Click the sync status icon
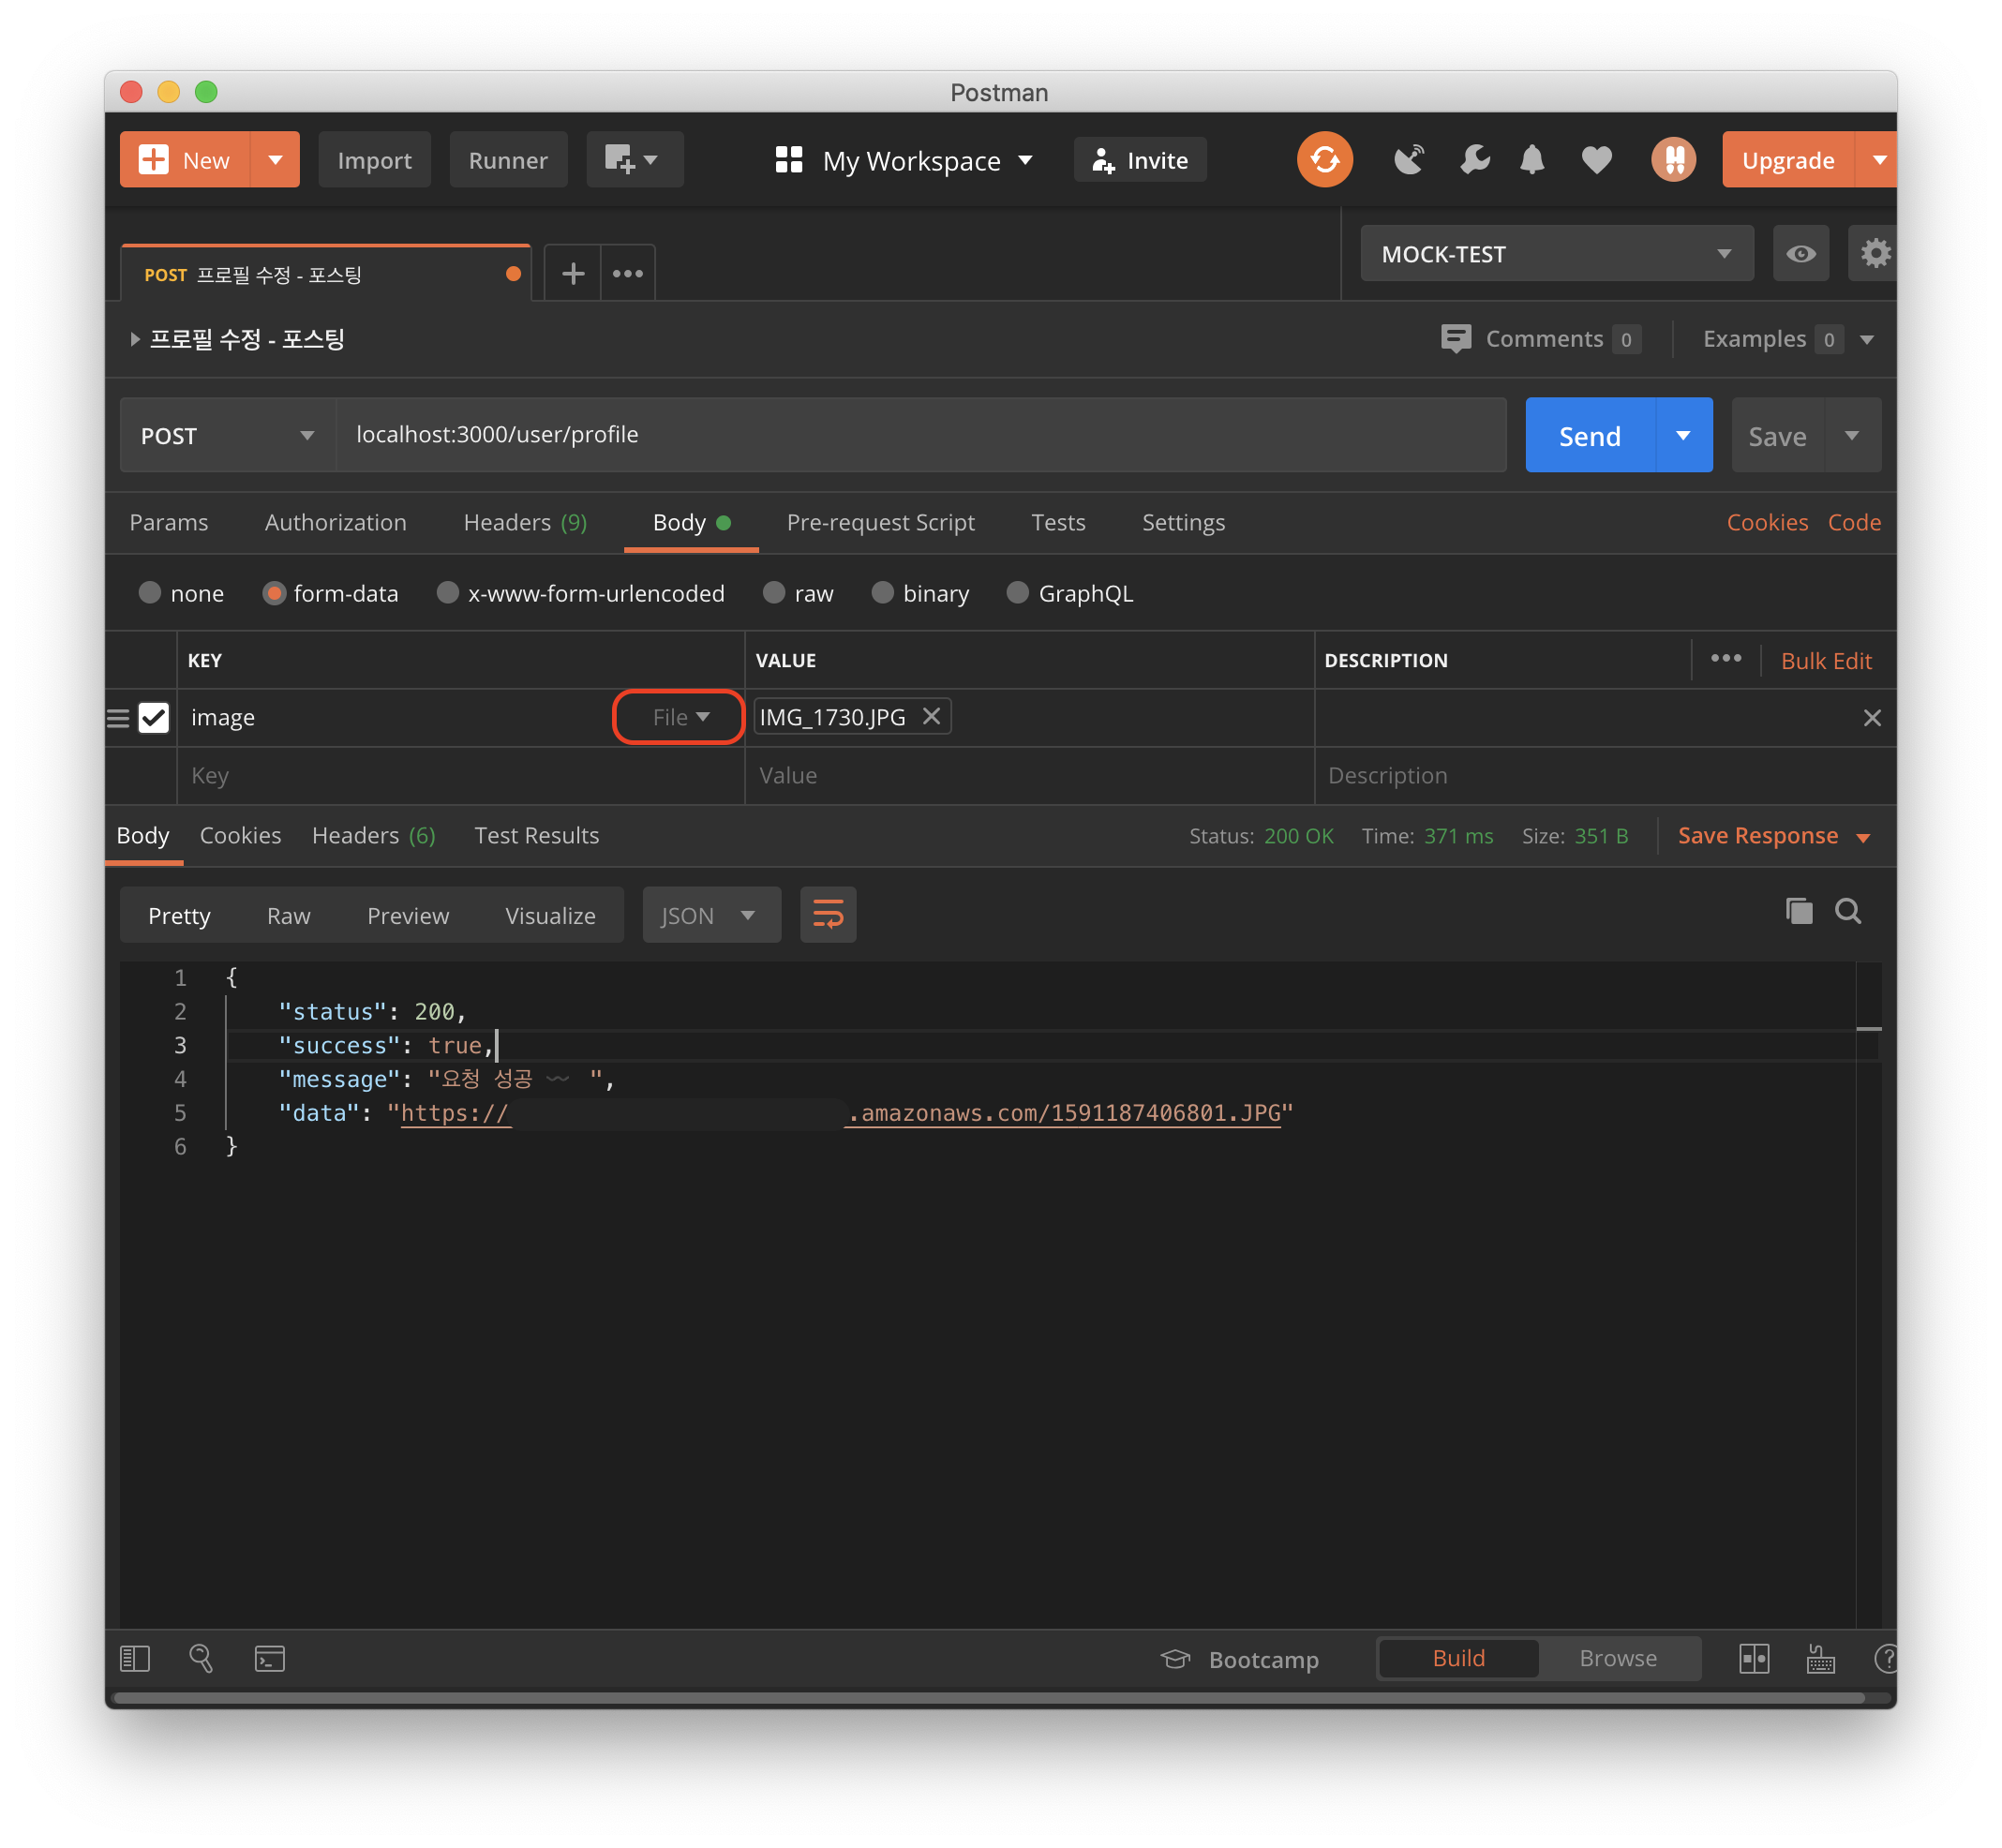The width and height of the screenshot is (2002, 1848). (1324, 160)
